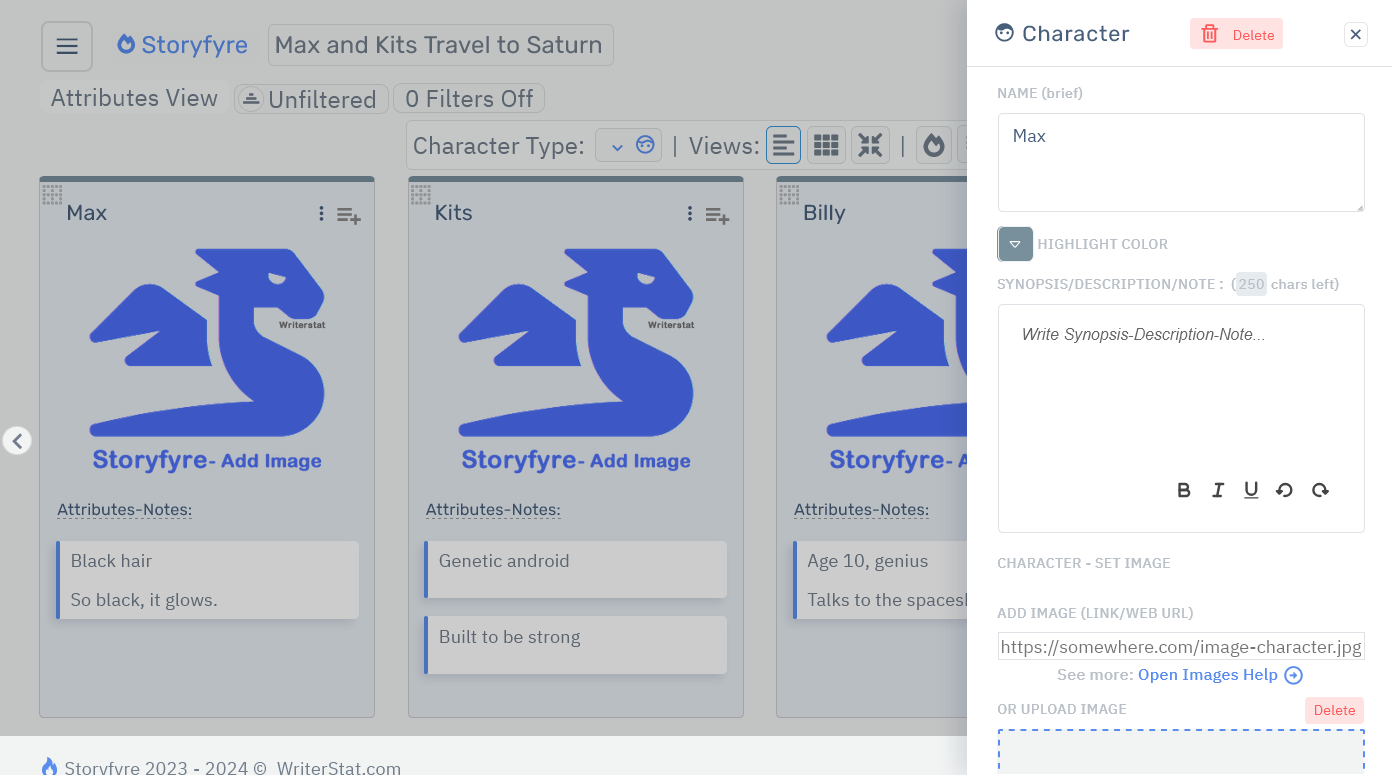
Task: Open the hamburger menu next to Storyfyre logo
Action: [66, 45]
